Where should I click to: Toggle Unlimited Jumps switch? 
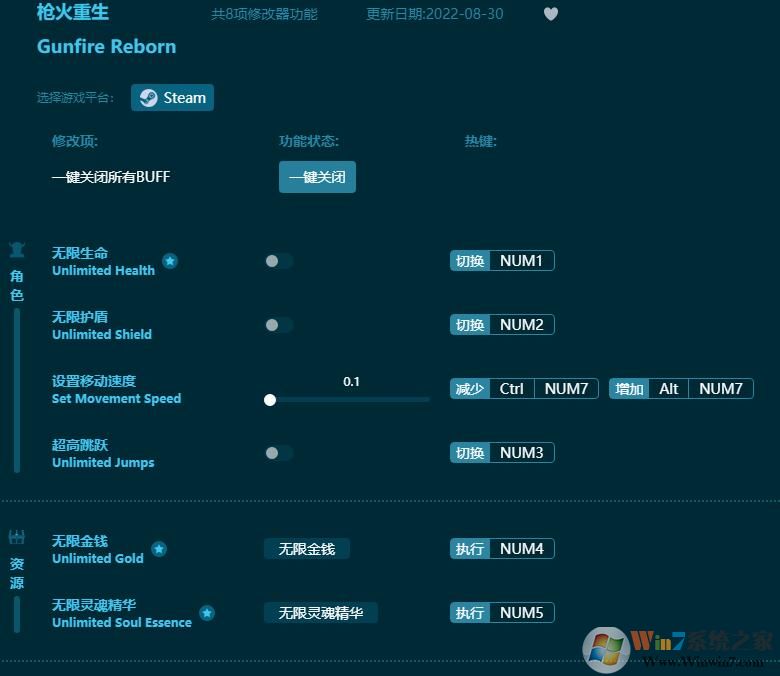click(x=279, y=453)
